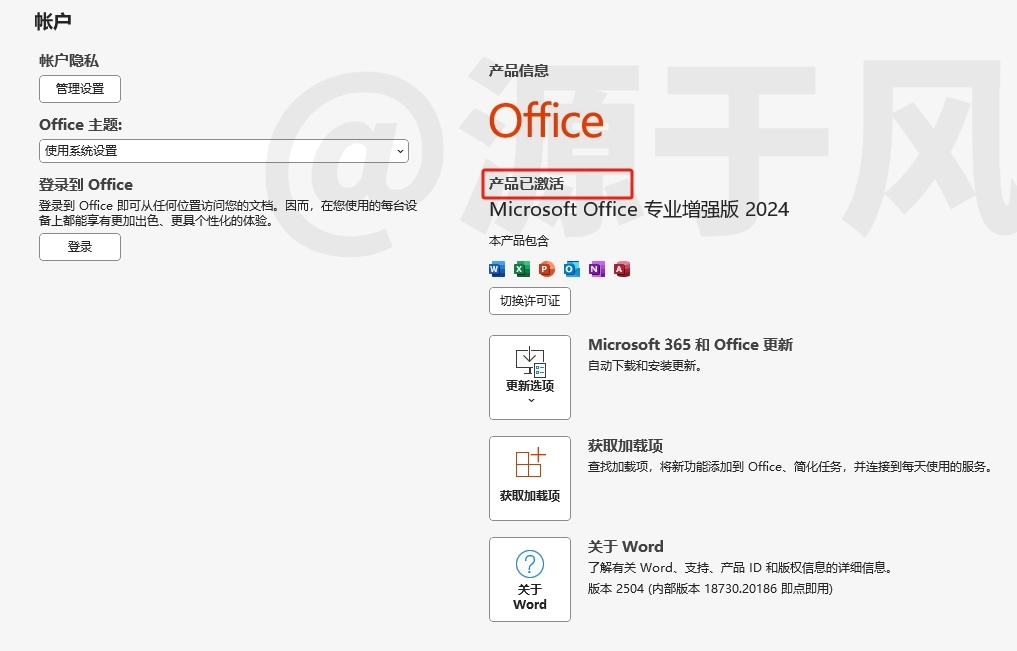The image size is (1017, 651).
Task: Click the Microsoft 365 和 Office 更新 heading
Action: point(690,345)
